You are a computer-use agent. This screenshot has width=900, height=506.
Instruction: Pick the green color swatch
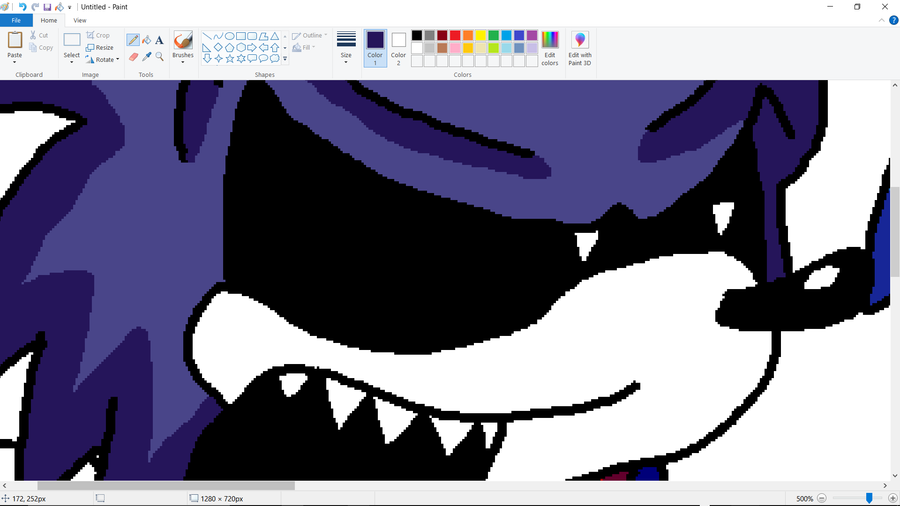(494, 36)
